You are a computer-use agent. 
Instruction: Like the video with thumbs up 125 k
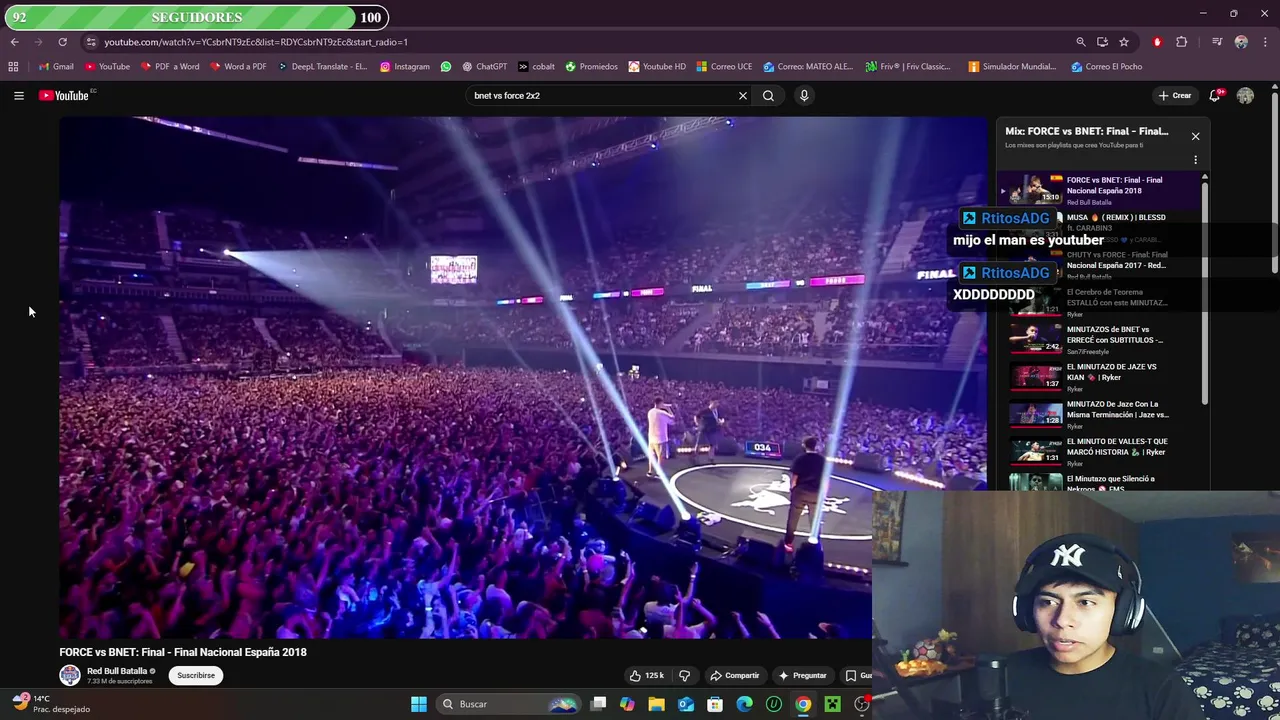pyautogui.click(x=646, y=676)
